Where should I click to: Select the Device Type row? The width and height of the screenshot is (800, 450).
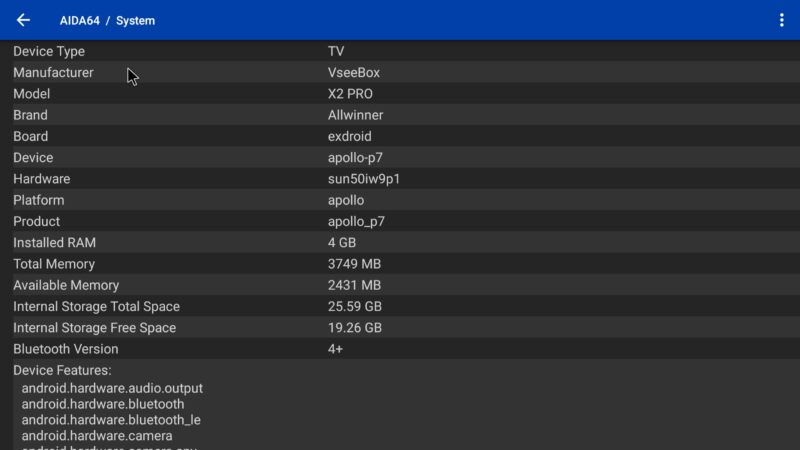pos(400,51)
